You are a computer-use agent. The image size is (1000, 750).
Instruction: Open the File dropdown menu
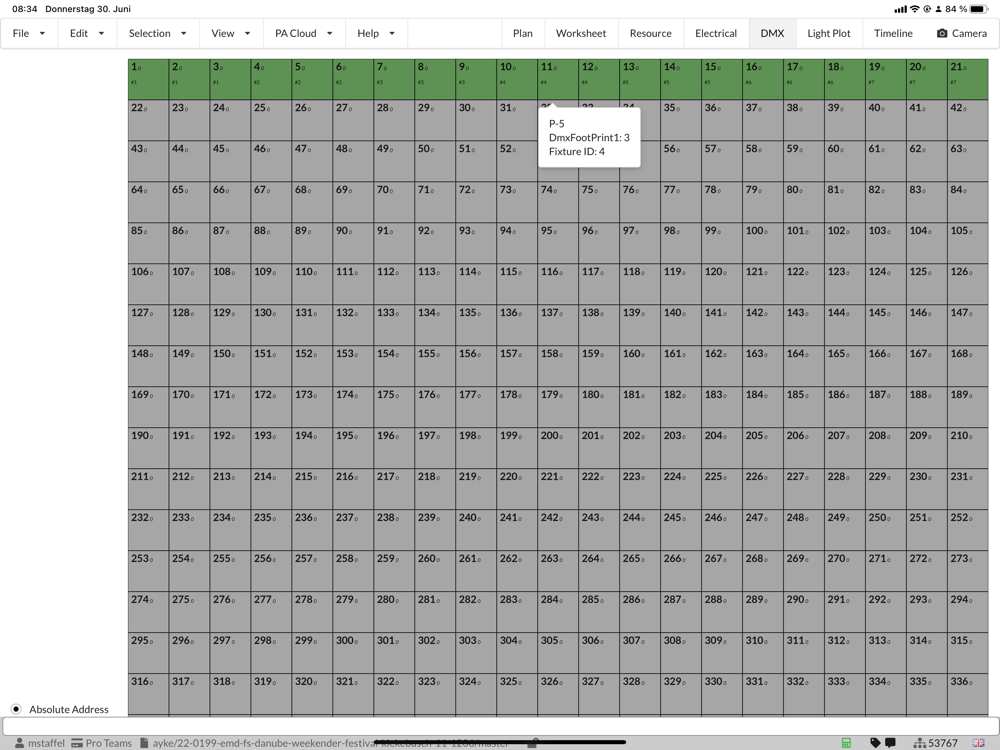coord(29,33)
